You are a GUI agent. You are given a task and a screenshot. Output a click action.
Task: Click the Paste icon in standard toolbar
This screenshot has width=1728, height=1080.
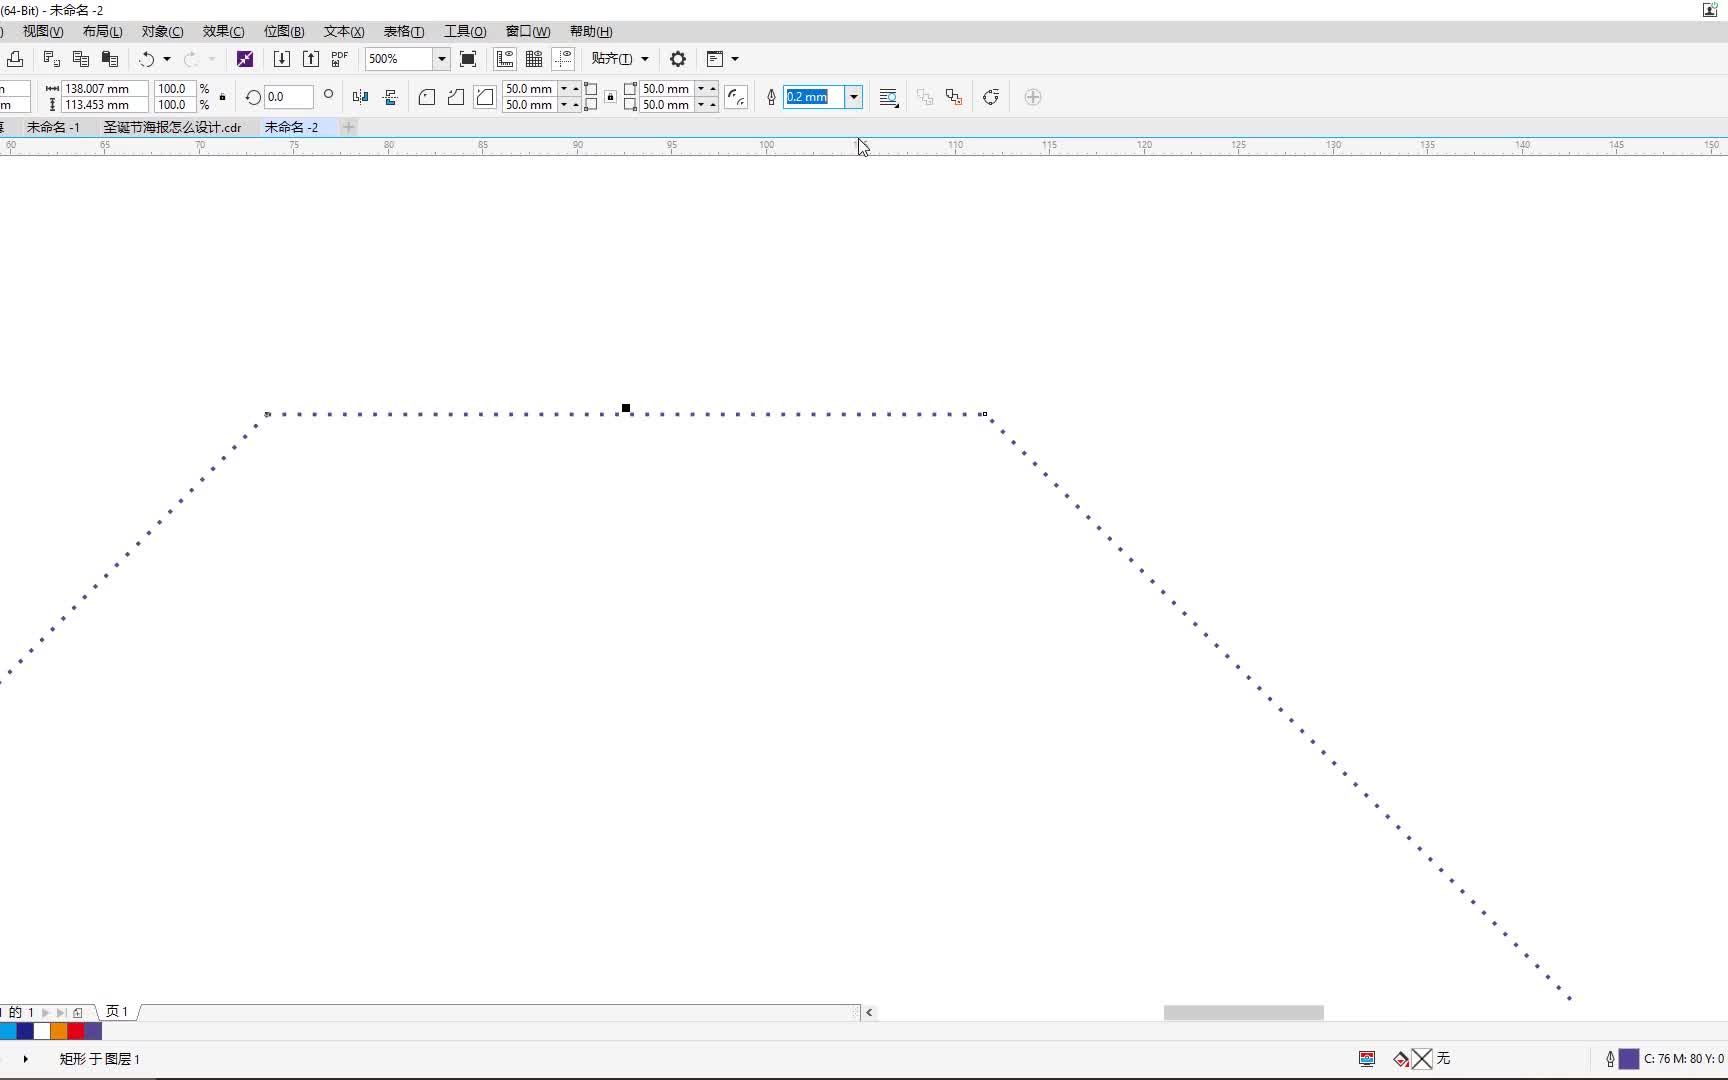[x=110, y=59]
